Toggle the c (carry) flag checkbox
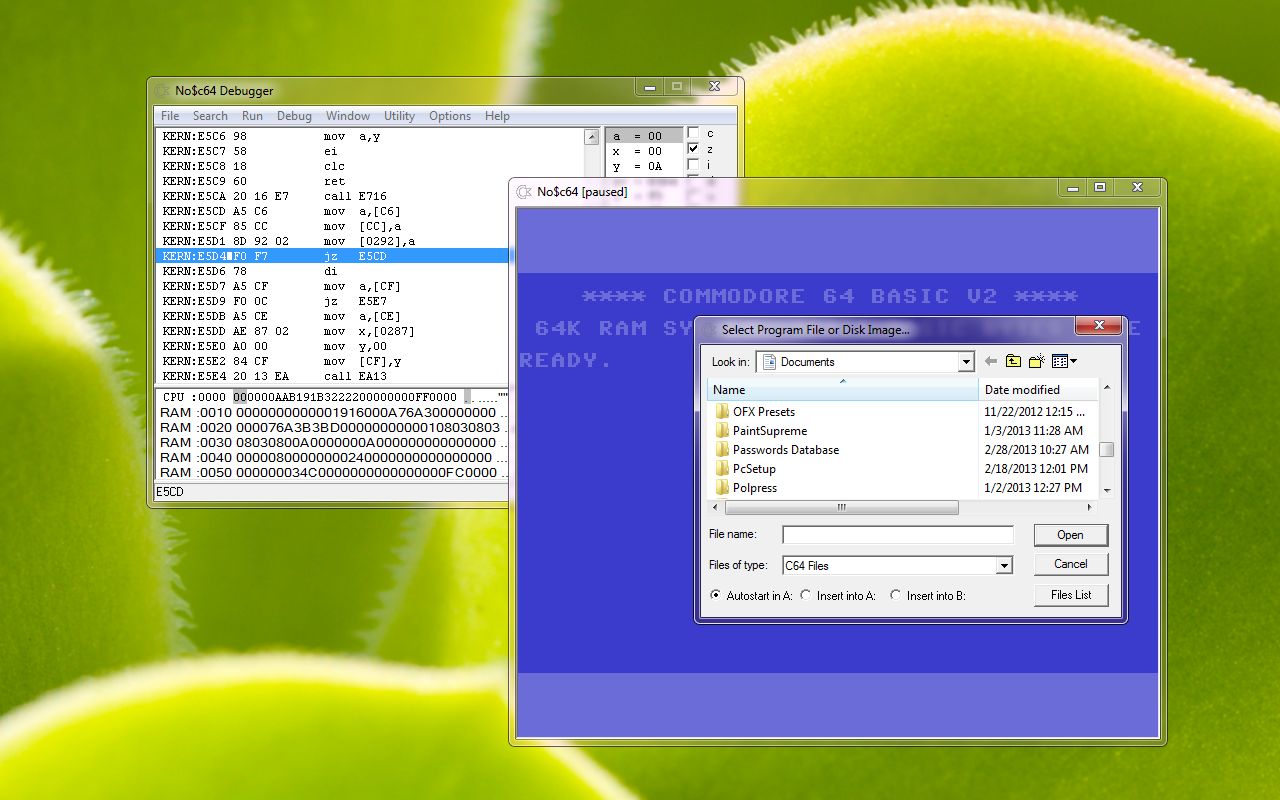This screenshot has width=1280, height=800. point(693,133)
